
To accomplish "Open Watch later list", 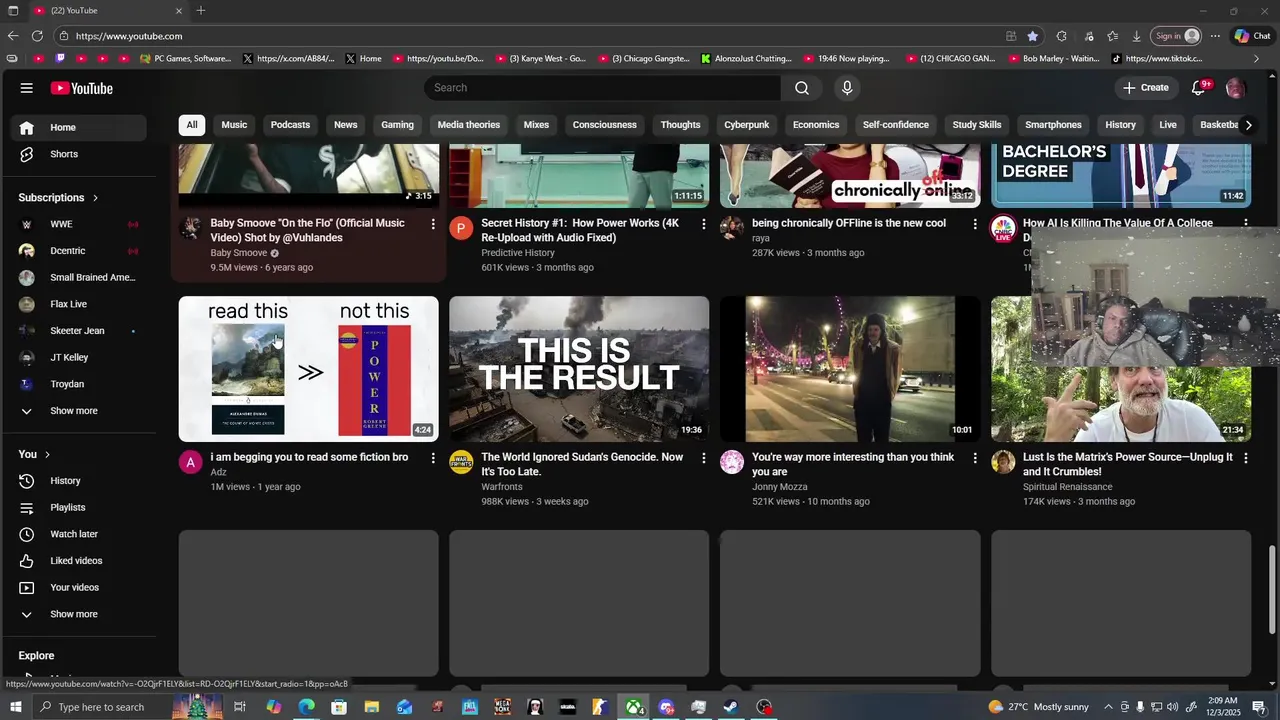I will click(x=78, y=534).
